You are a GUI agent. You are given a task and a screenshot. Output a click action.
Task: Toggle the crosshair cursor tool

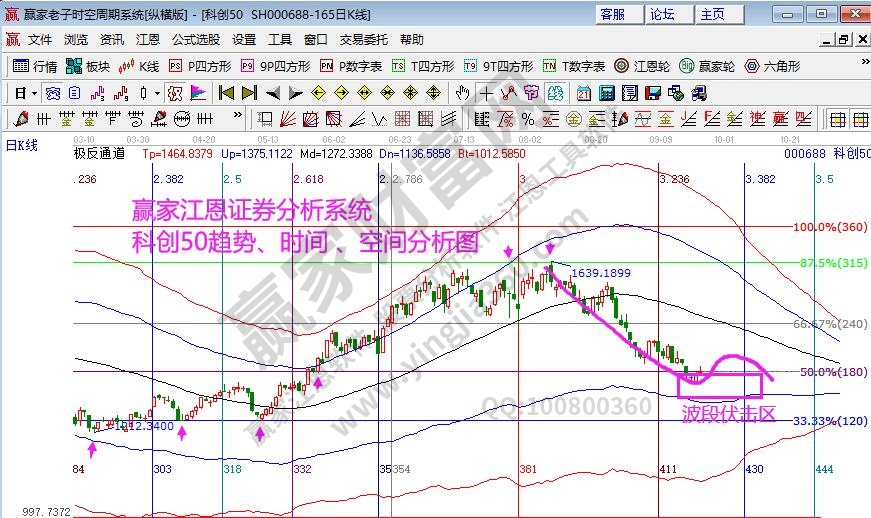tap(486, 93)
